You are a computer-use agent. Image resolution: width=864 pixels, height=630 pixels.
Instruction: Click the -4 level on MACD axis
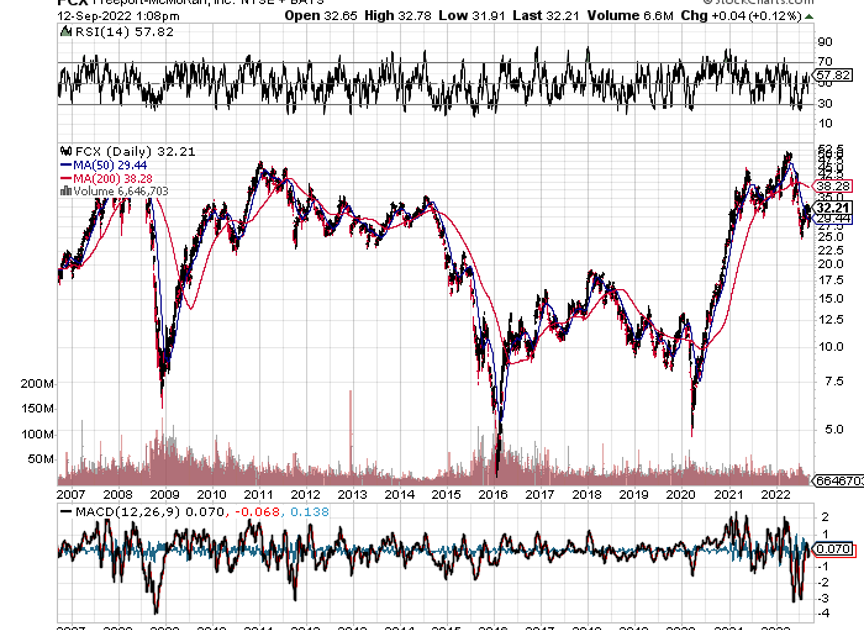pos(823,613)
